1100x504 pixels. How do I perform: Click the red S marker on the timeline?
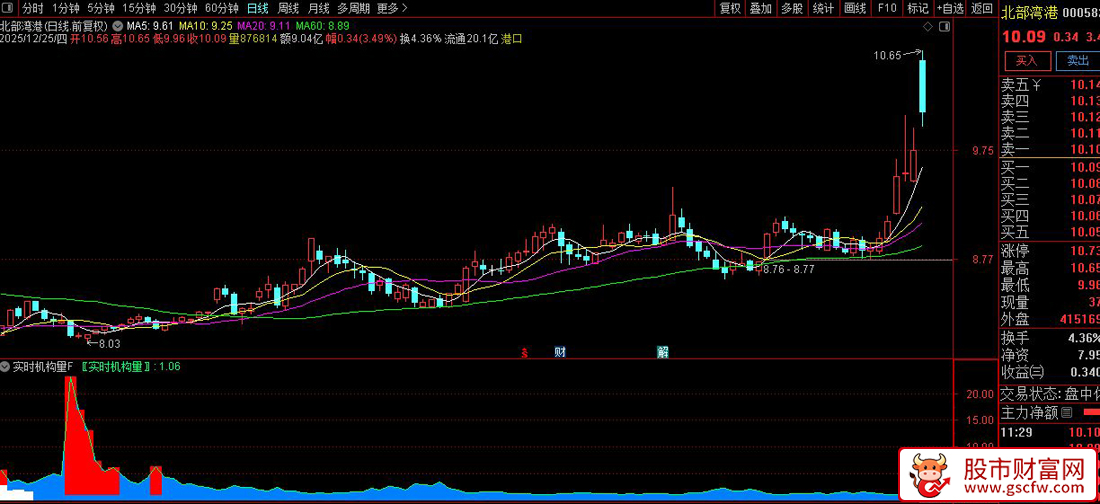(523, 352)
